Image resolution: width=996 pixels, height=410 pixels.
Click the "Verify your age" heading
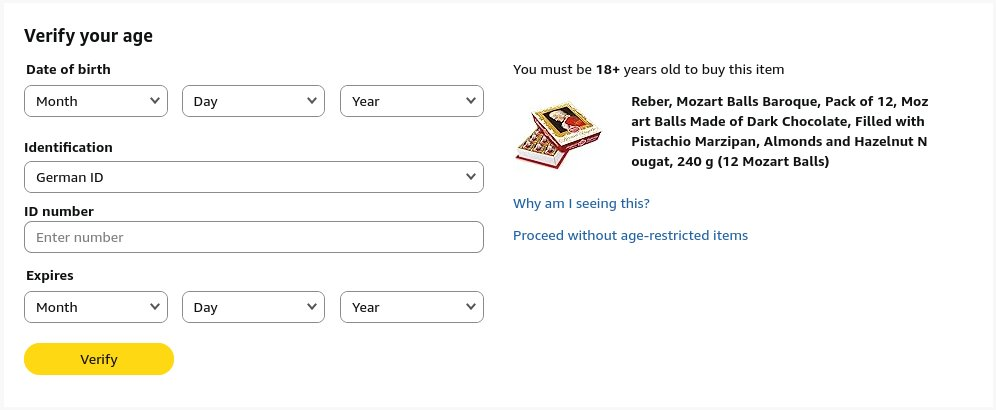pos(88,36)
